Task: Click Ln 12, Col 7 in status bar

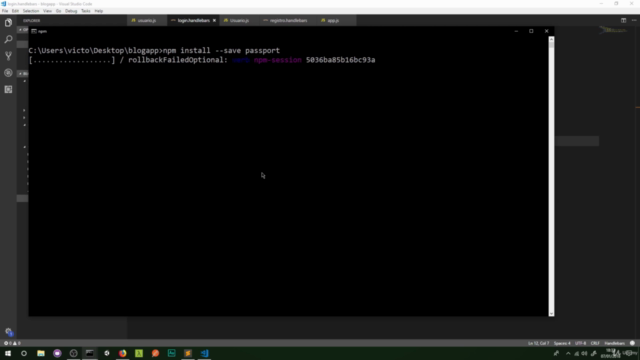Action: pyautogui.click(x=538, y=343)
